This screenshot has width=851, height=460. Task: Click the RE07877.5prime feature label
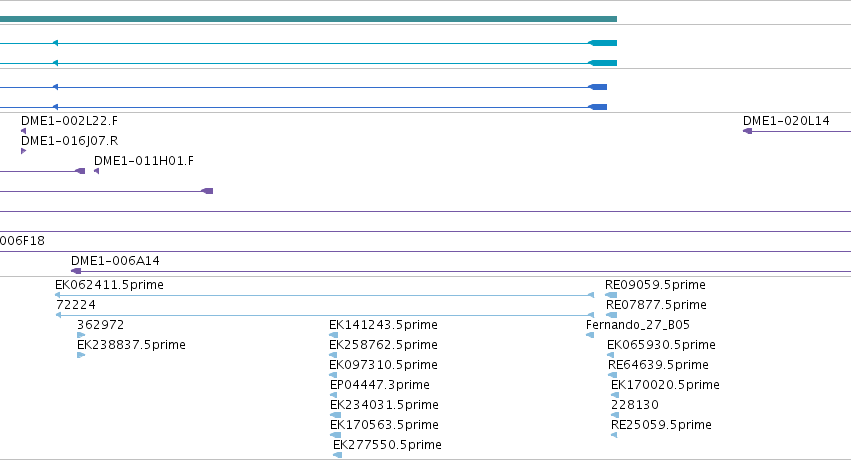(656, 305)
